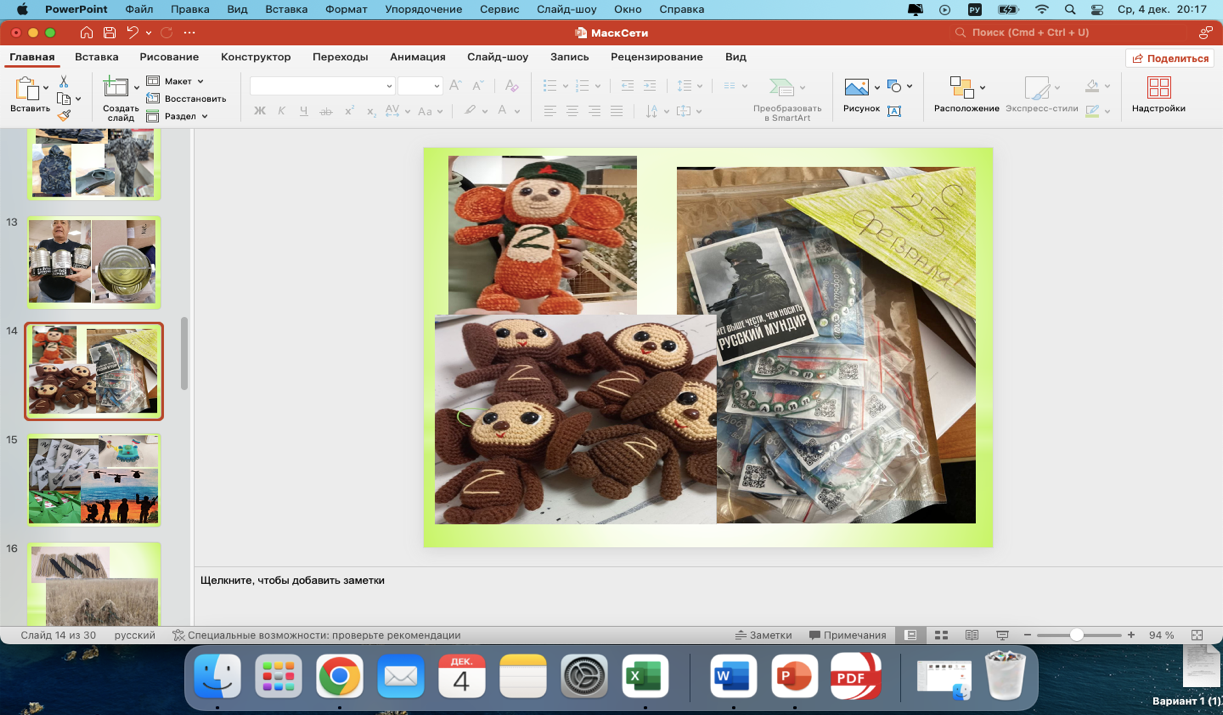Justify the text alignment
Image resolution: width=1223 pixels, height=715 pixels.
[616, 111]
